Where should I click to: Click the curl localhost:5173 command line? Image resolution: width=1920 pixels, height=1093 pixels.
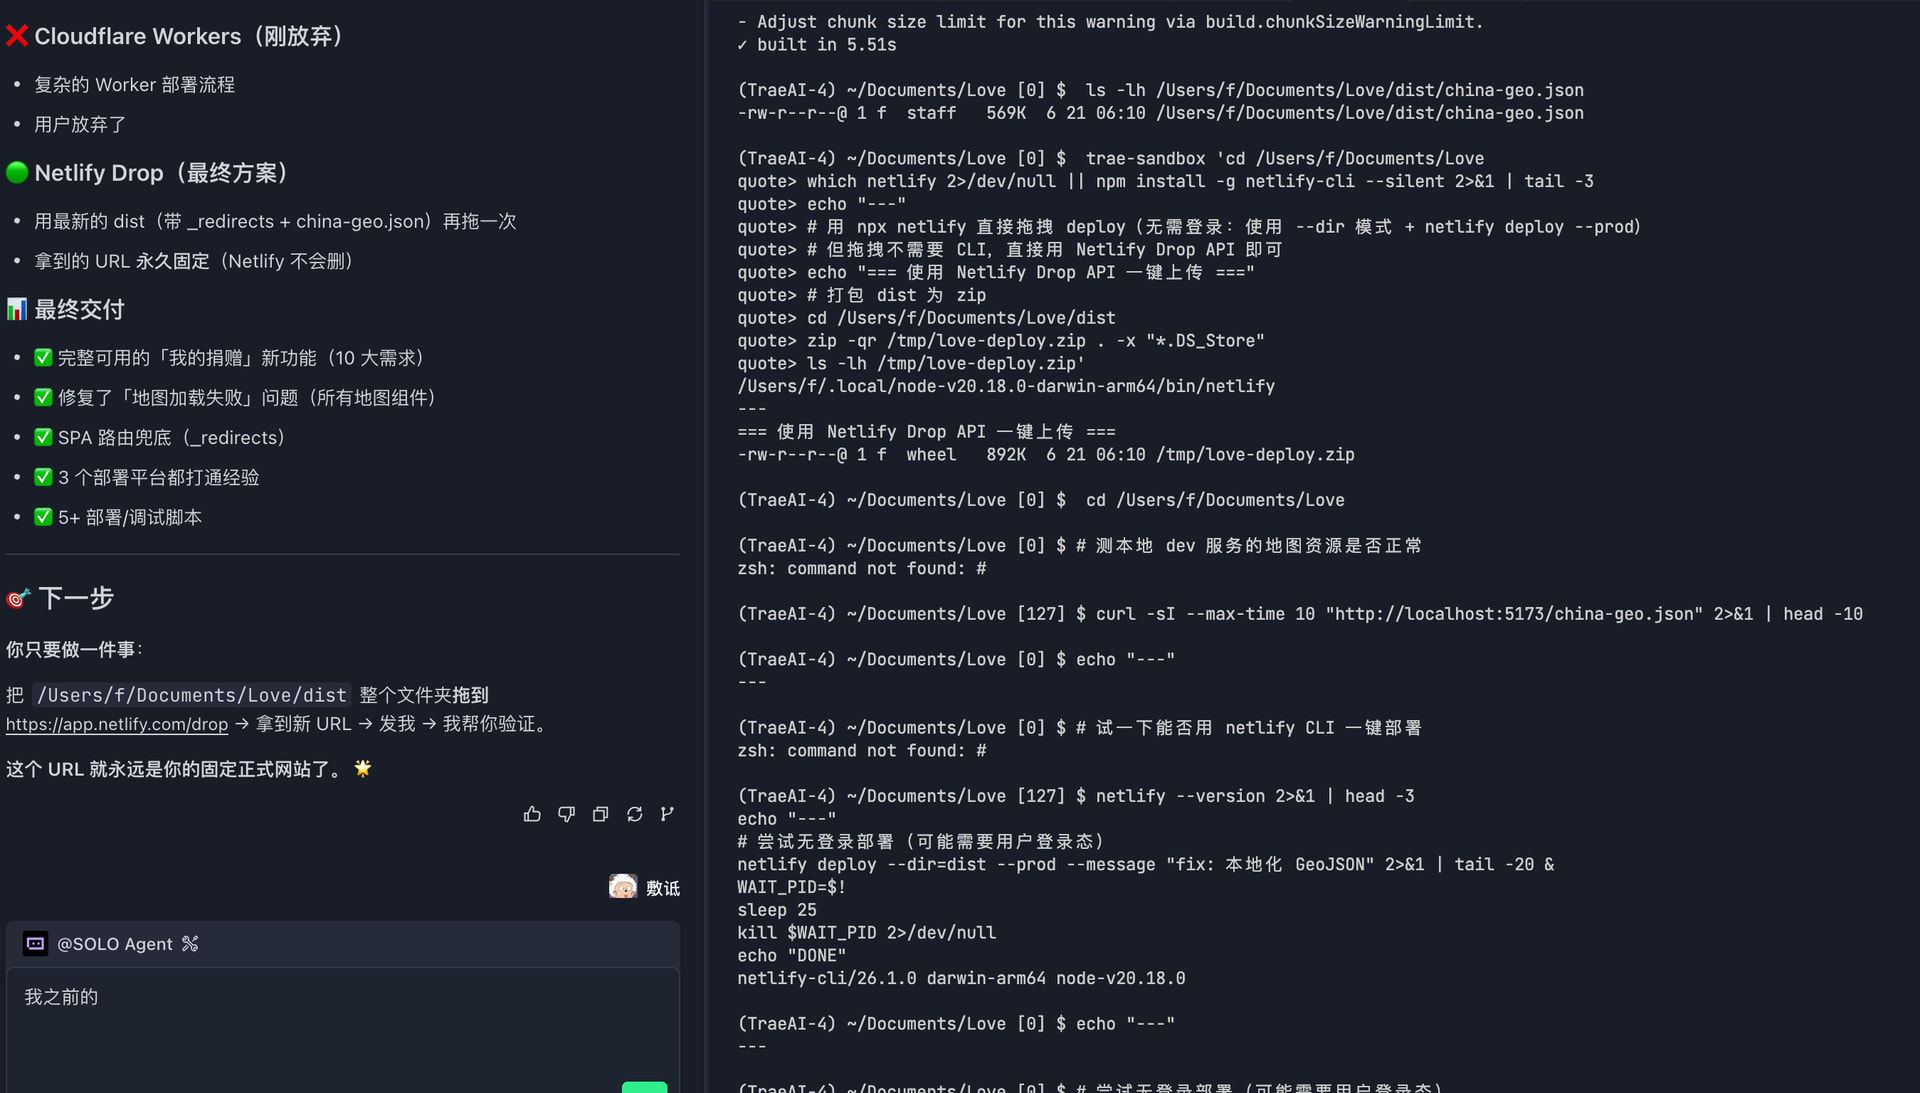click(x=1300, y=614)
